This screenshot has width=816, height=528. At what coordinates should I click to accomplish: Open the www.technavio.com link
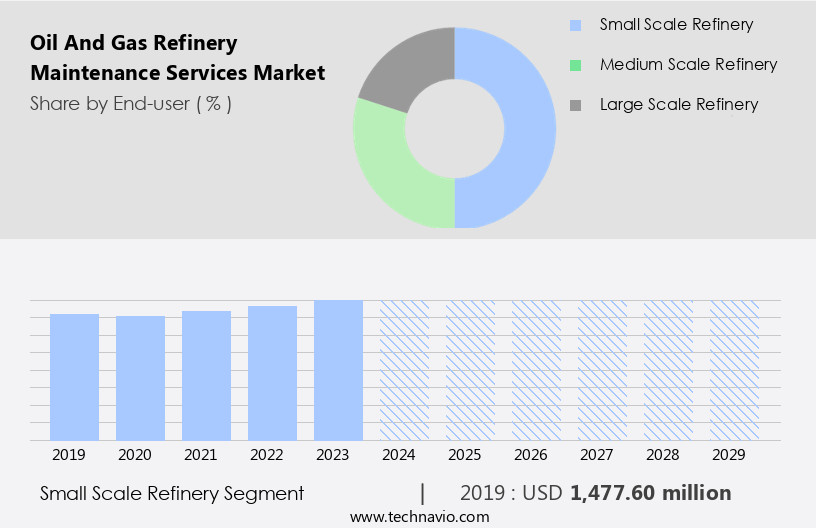(419, 517)
